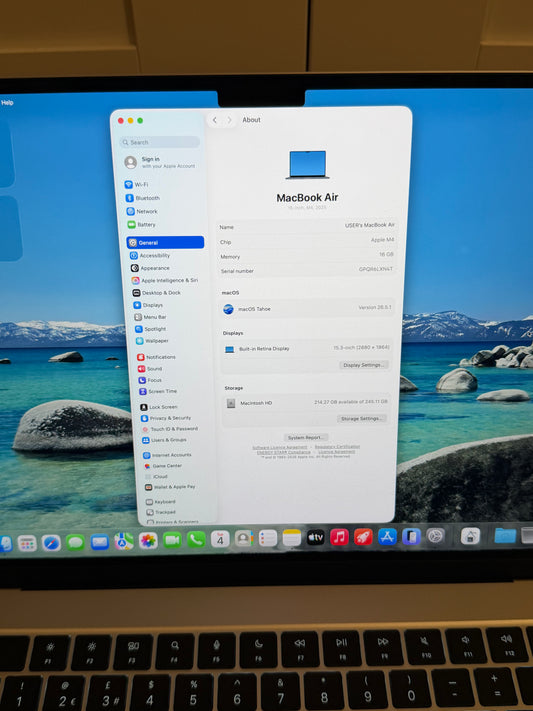
Task: Select iCloud in the sidebar
Action: tap(156, 477)
